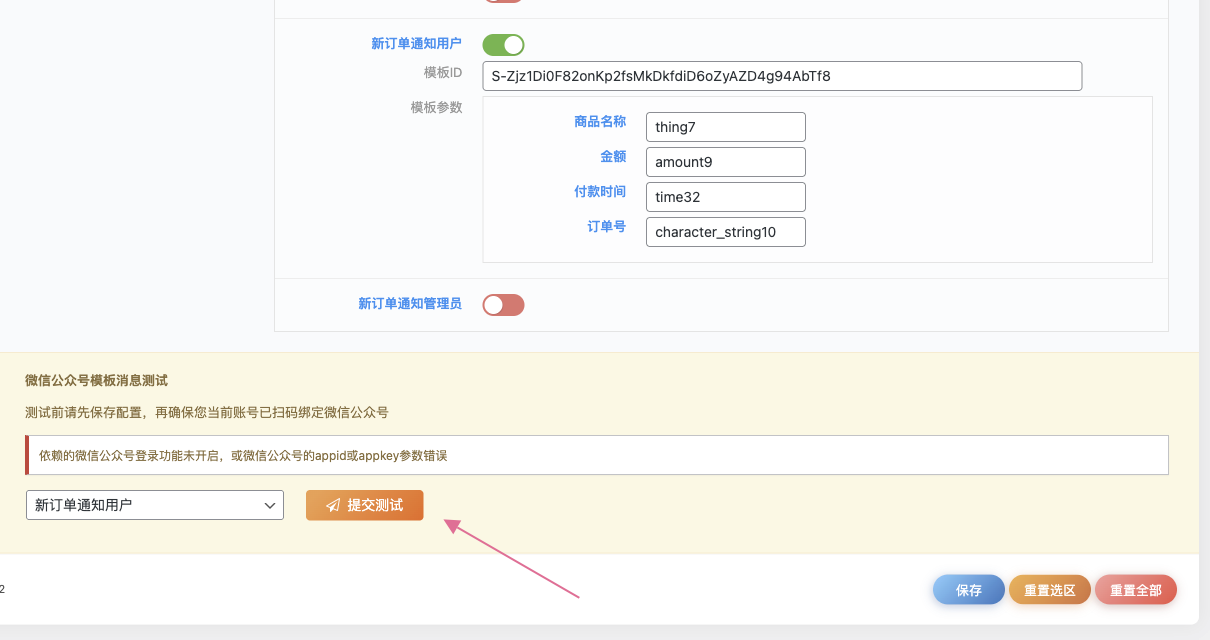Screen dimensions: 1210x640
Task: Click the 商品名称 parameter label
Action: click(599, 120)
